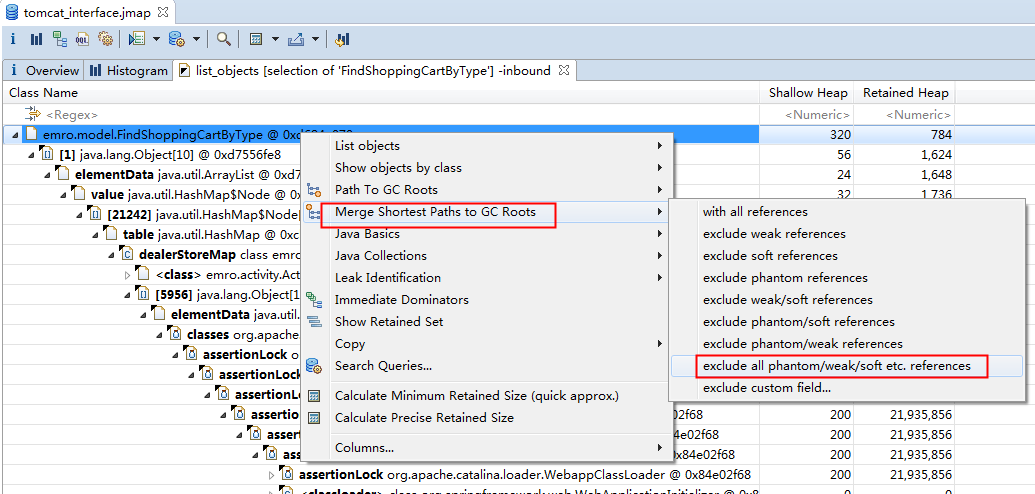Open the OQL query editor icon
The height and width of the screenshot is (494, 1035).
[83, 40]
